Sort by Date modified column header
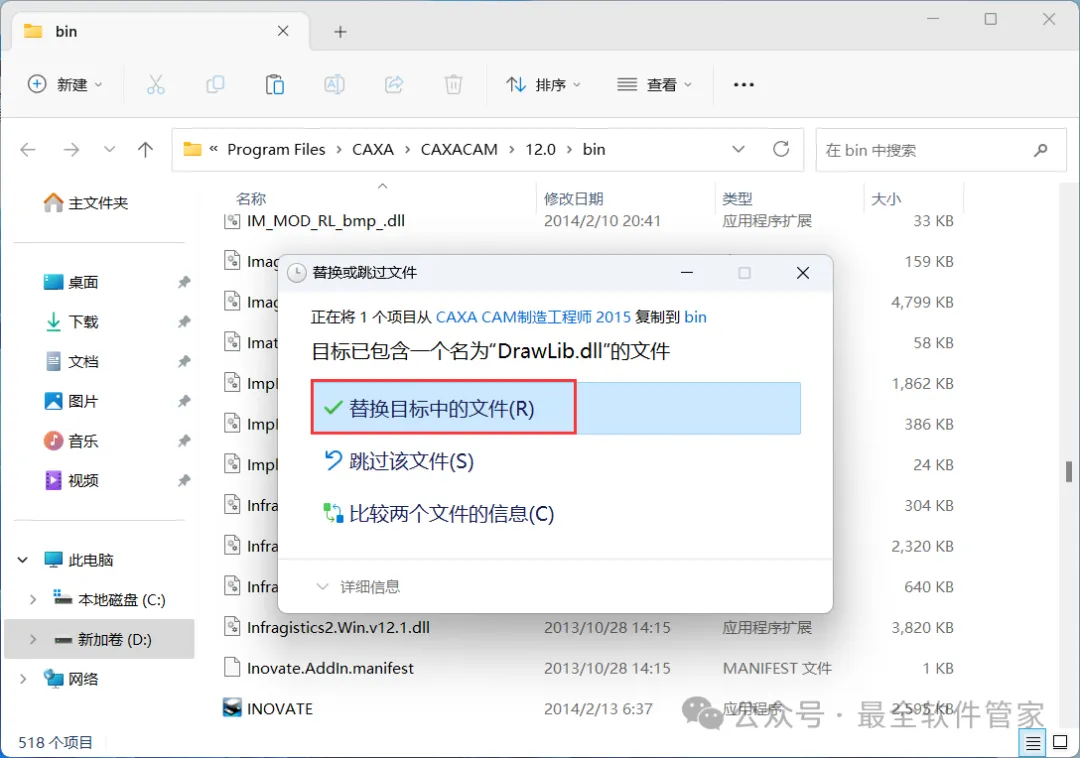 click(573, 199)
